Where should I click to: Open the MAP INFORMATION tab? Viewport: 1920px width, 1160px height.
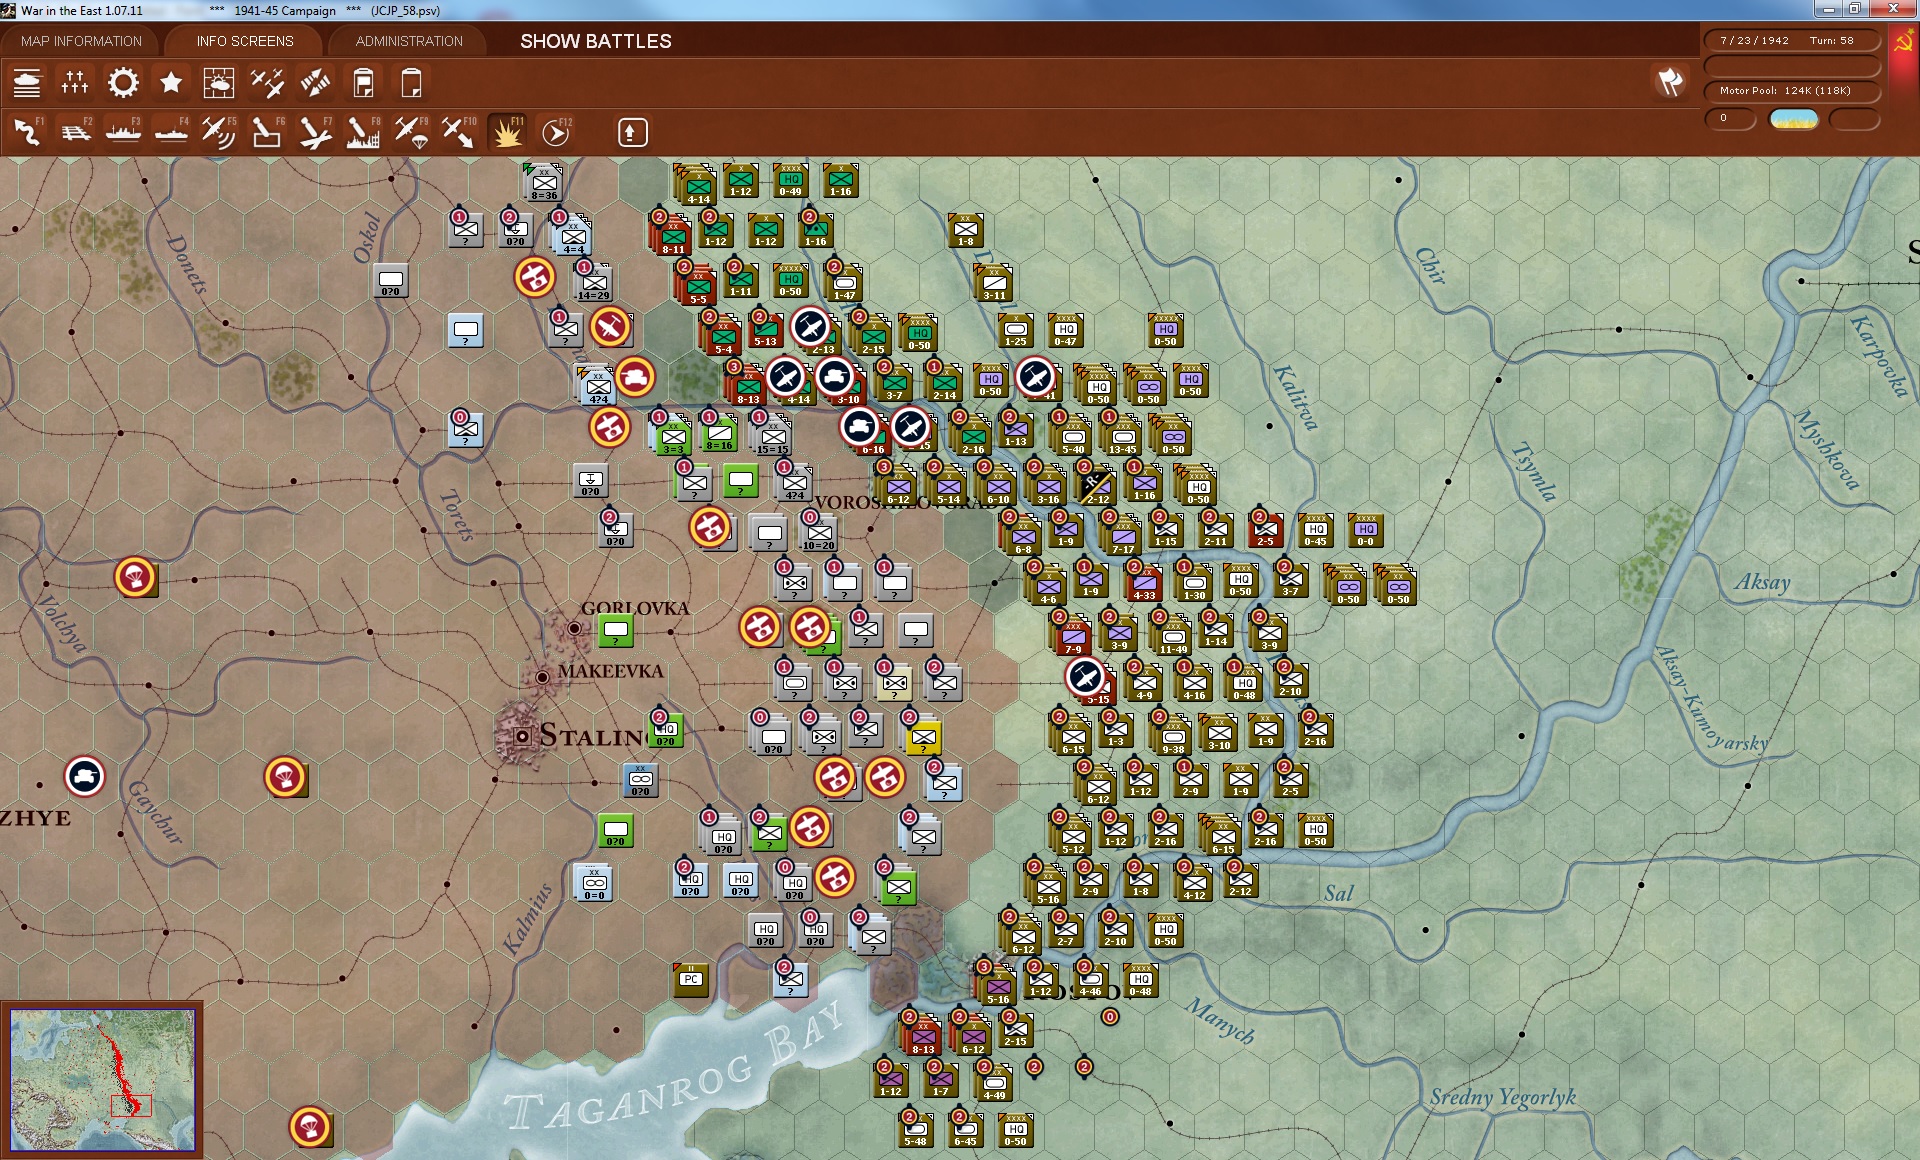81,41
